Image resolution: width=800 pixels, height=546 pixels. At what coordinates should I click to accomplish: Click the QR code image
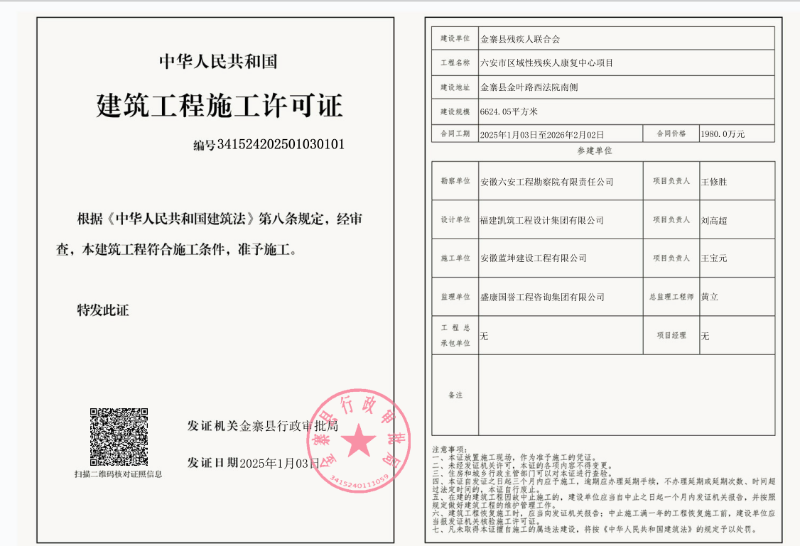click(x=119, y=437)
